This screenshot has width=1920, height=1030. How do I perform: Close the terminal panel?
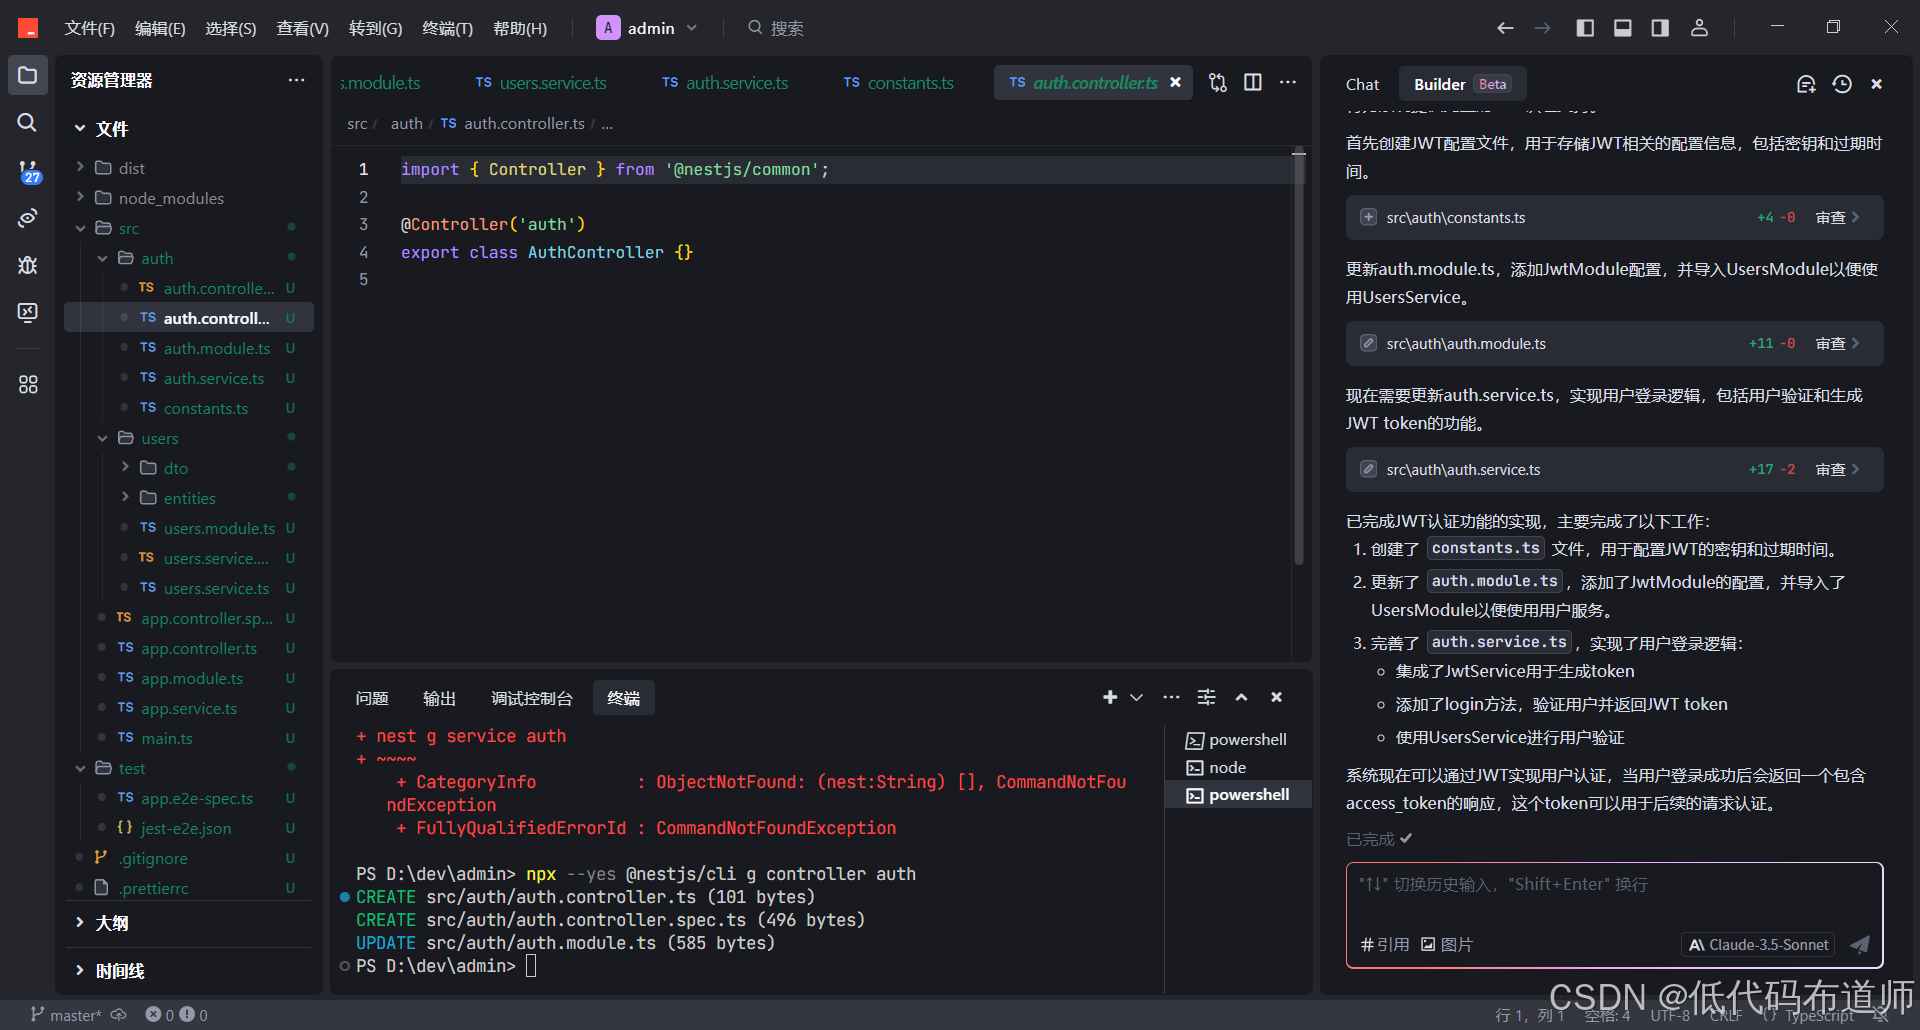coord(1276,697)
